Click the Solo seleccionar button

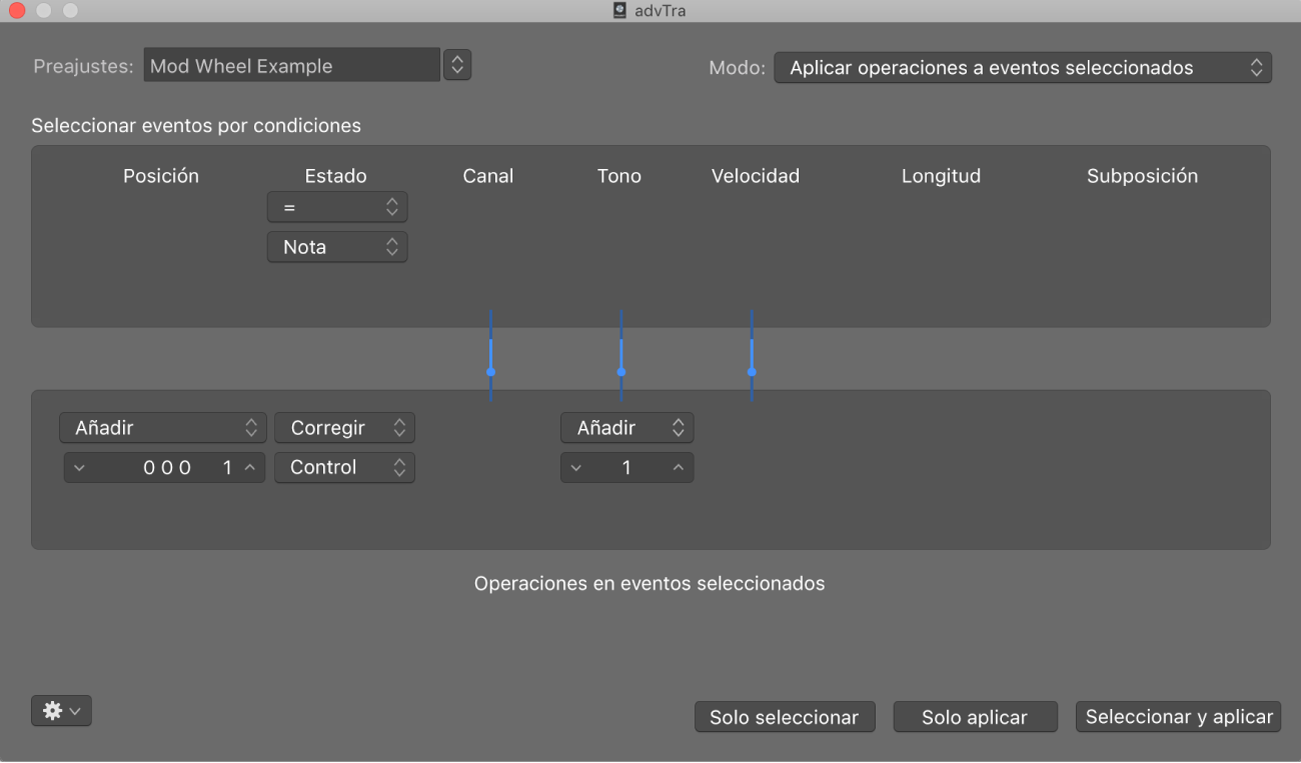[x=784, y=717]
